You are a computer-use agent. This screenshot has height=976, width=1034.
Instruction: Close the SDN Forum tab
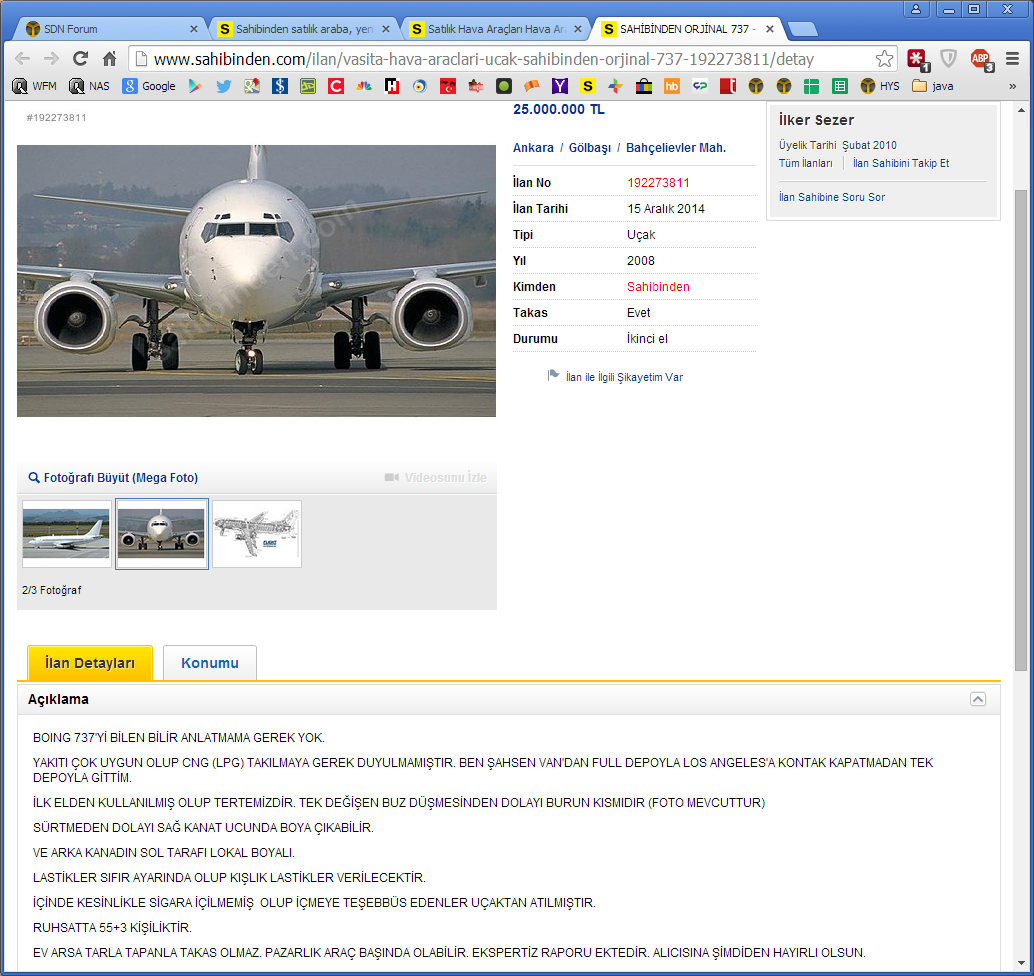(x=193, y=29)
